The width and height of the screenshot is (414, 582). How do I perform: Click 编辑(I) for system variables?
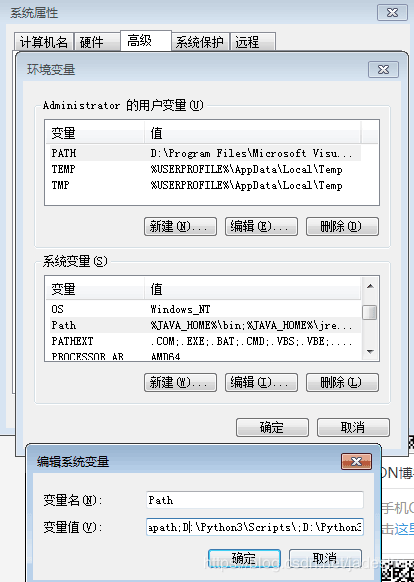click(x=261, y=382)
